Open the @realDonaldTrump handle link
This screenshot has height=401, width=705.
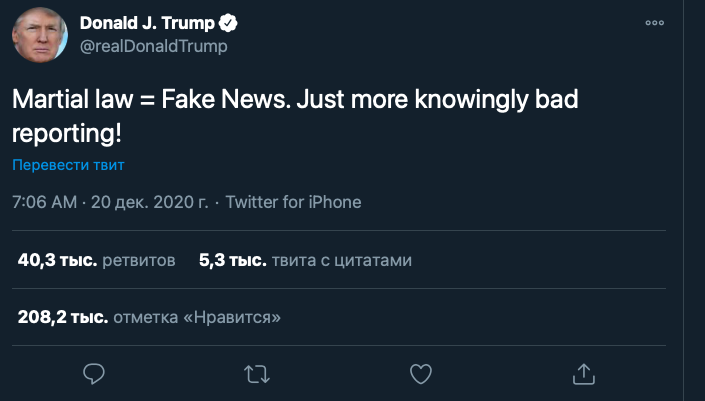[x=154, y=46]
